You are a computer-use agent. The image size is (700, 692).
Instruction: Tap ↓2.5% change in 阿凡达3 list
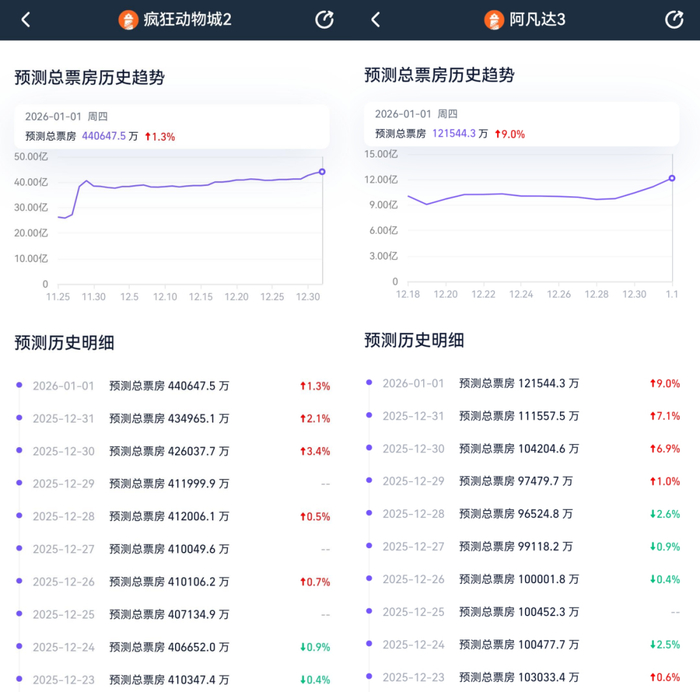point(665,645)
